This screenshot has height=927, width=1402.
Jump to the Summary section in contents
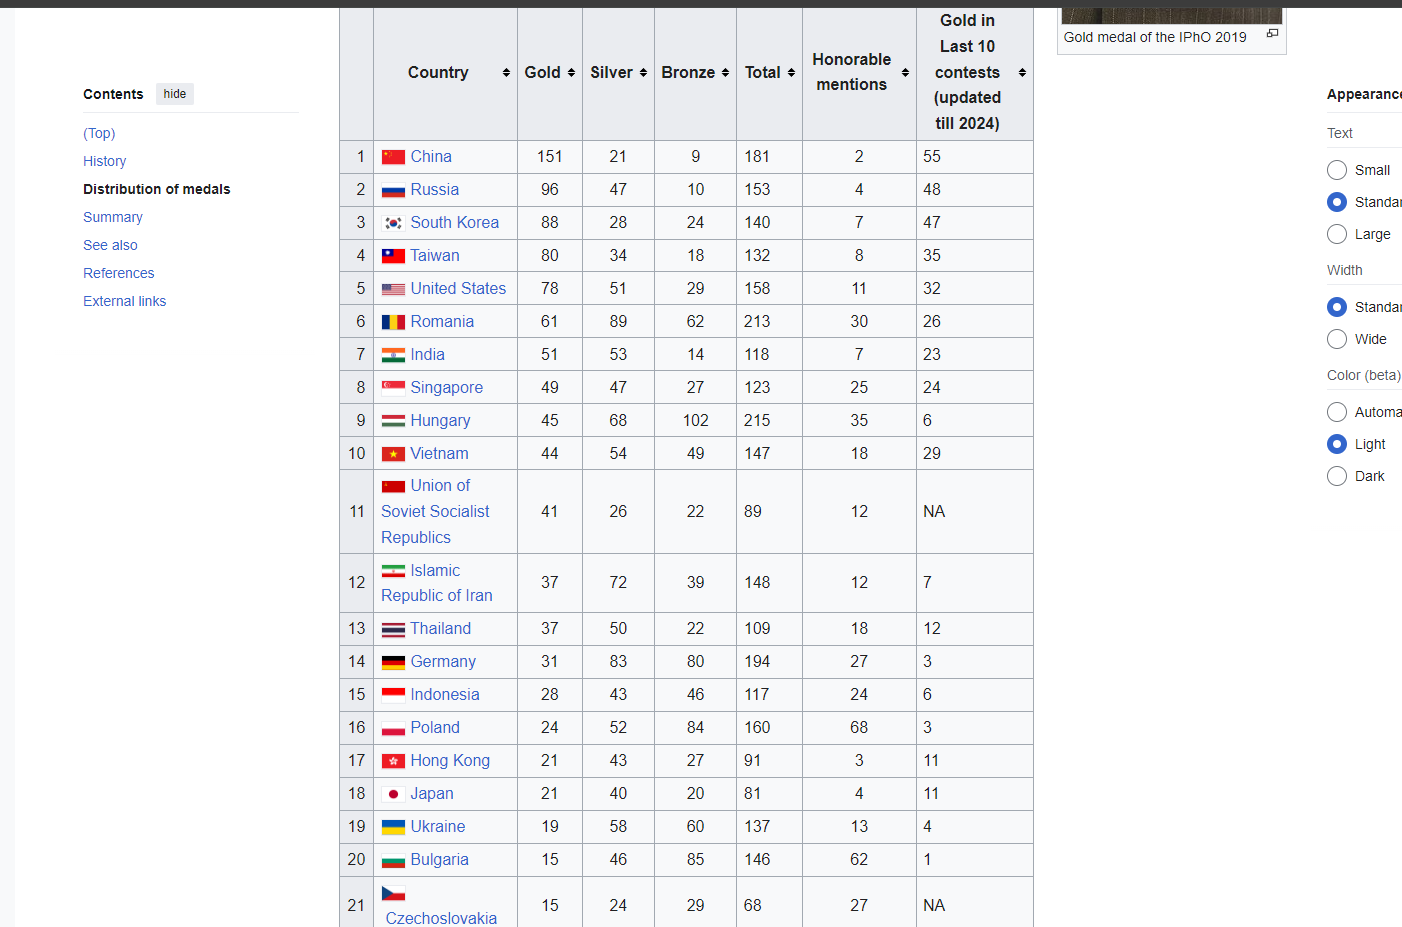pos(112,217)
